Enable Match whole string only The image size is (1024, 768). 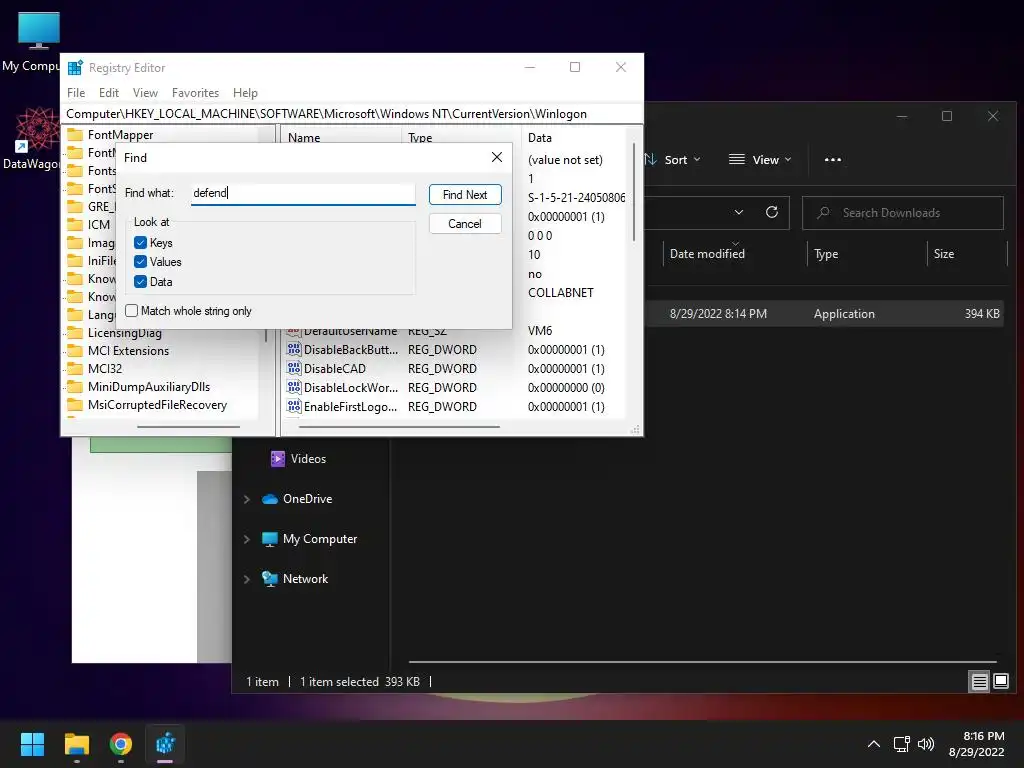[132, 311]
